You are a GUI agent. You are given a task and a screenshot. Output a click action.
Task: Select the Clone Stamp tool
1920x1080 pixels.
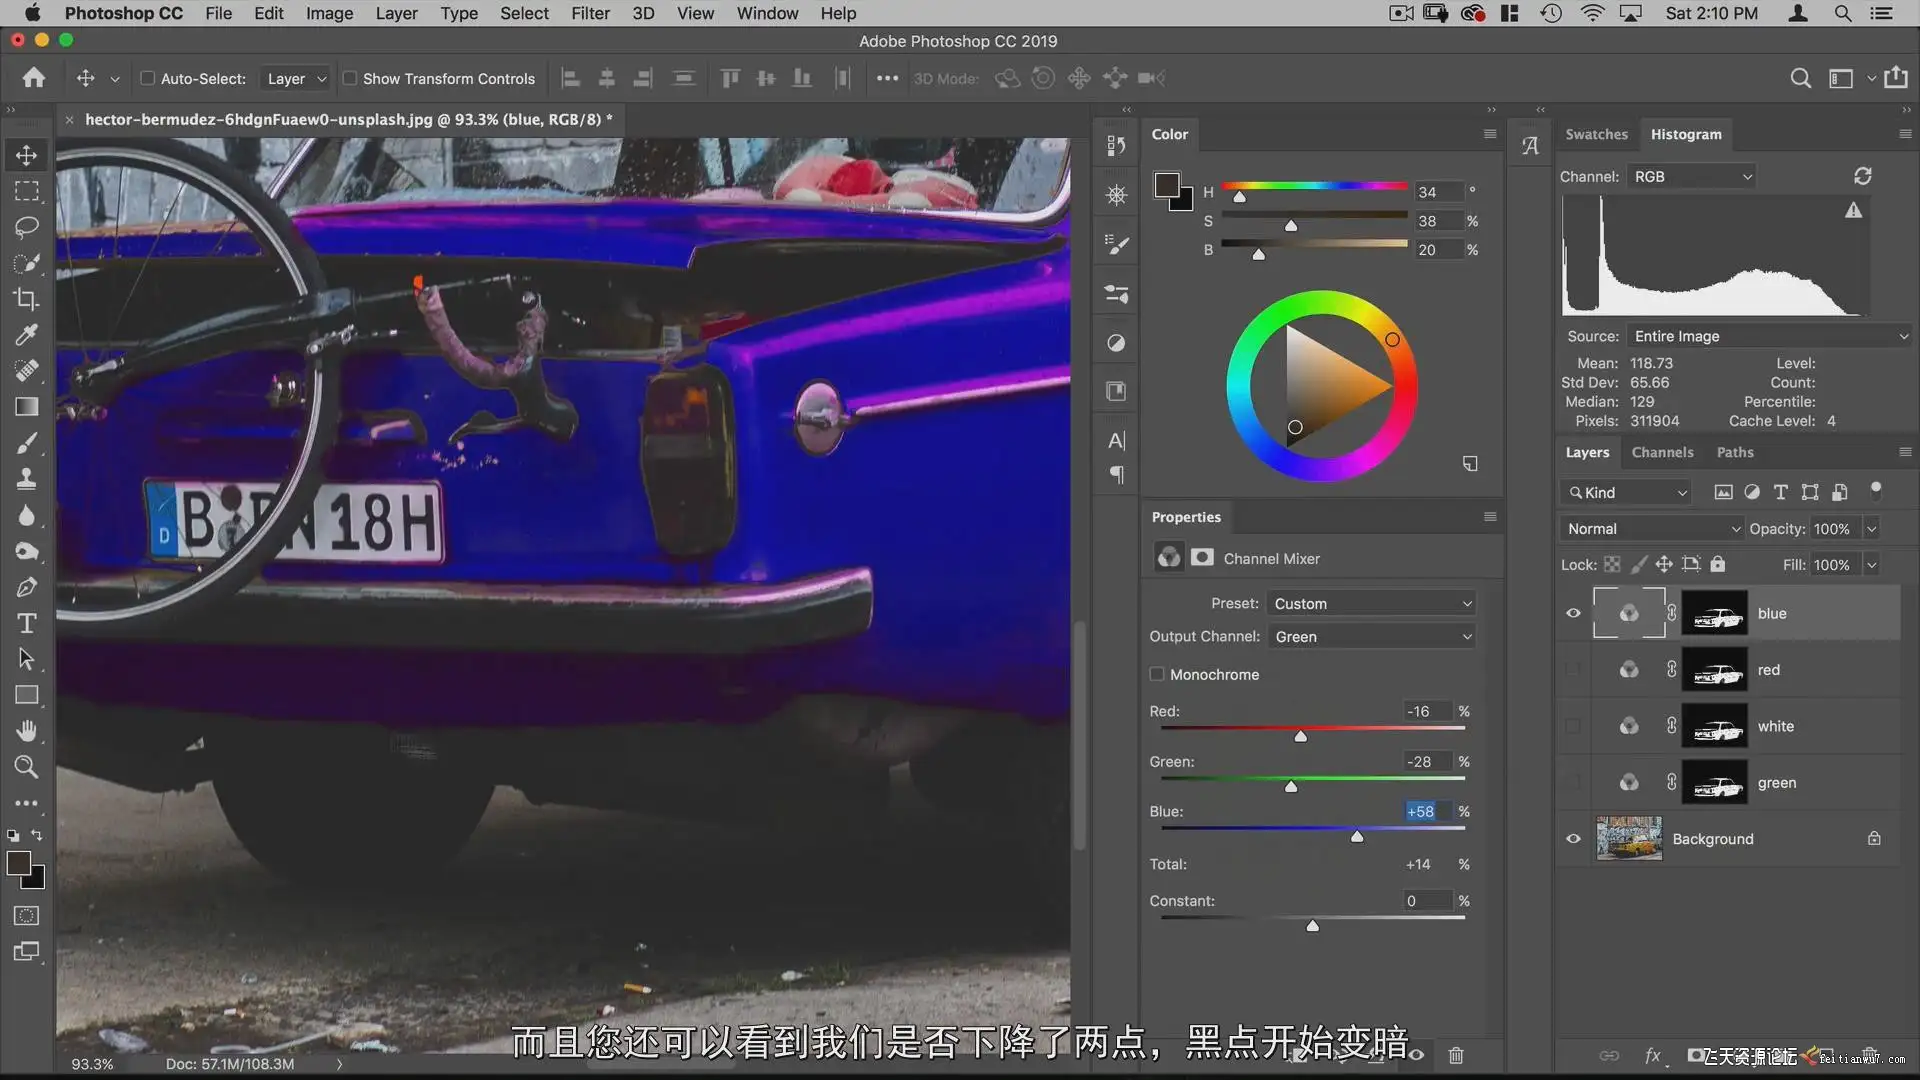tap(26, 479)
